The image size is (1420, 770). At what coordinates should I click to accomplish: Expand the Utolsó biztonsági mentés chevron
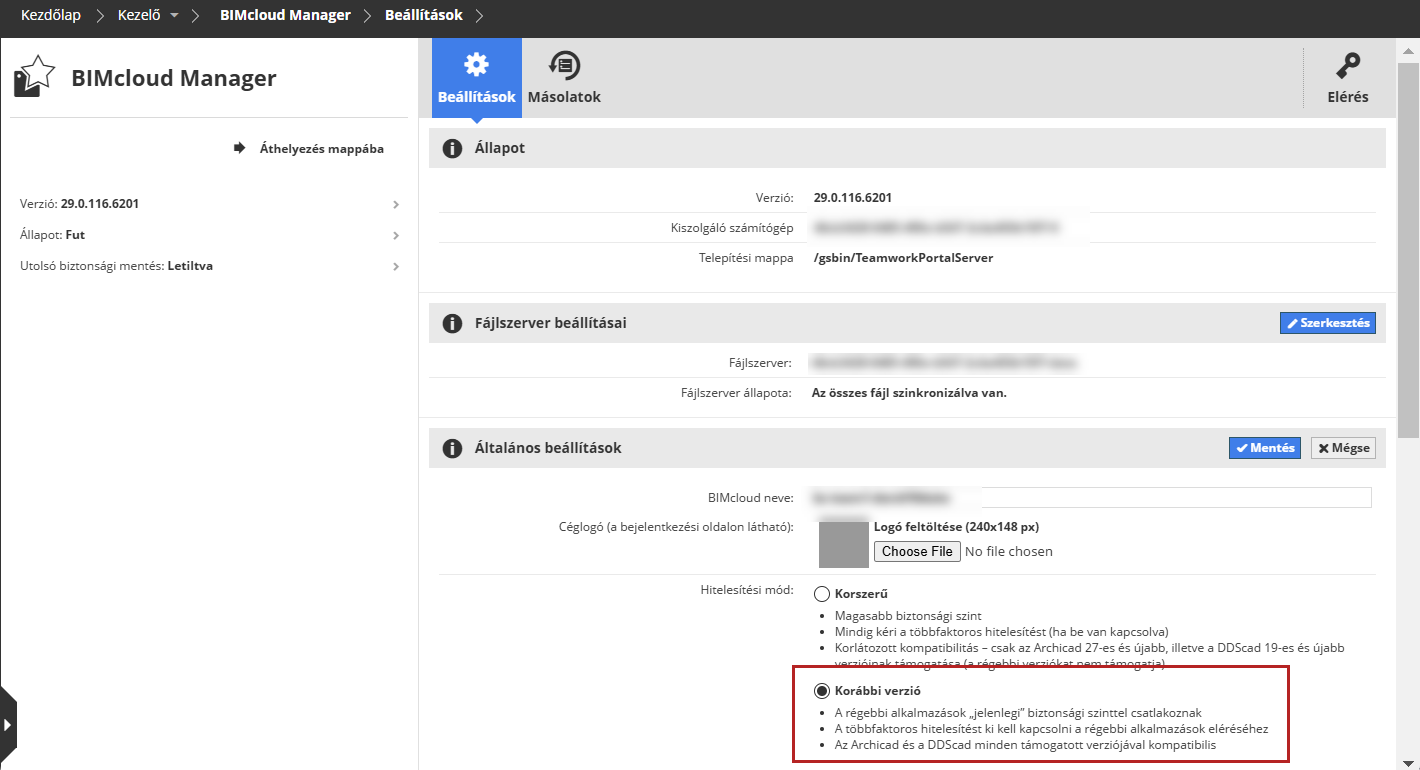(x=396, y=267)
